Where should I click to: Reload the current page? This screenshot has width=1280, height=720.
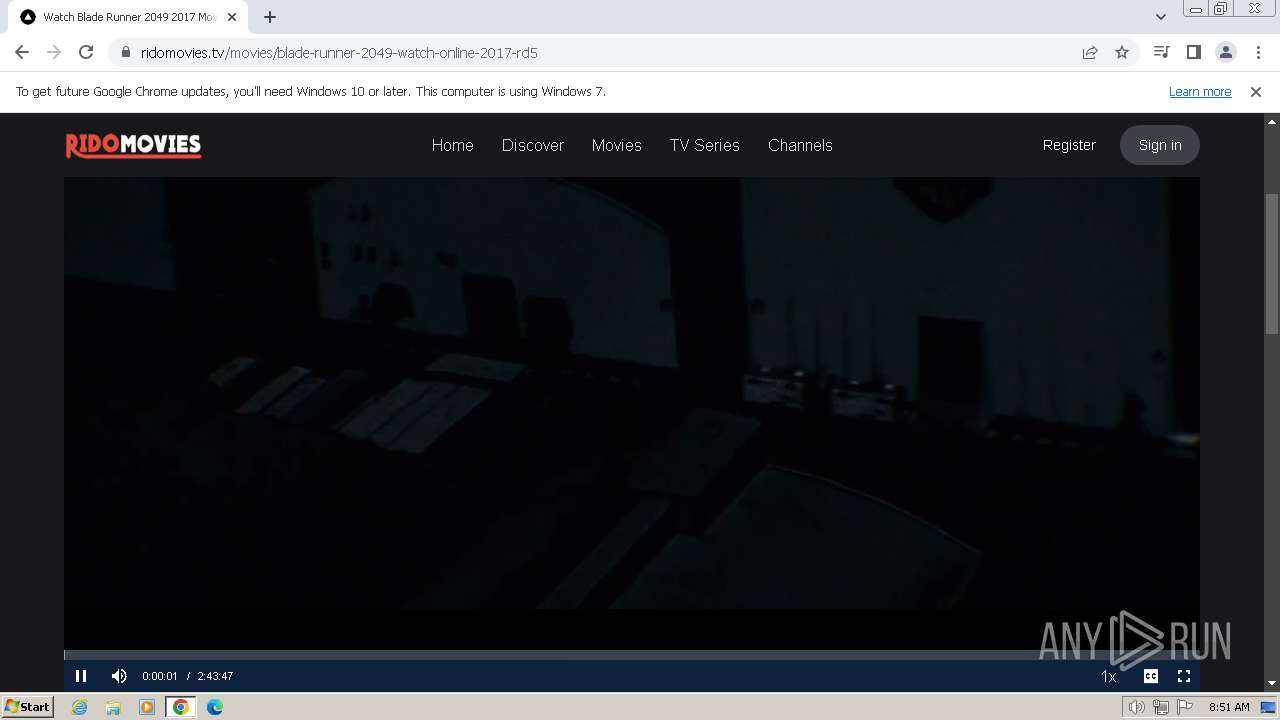pyautogui.click(x=86, y=52)
